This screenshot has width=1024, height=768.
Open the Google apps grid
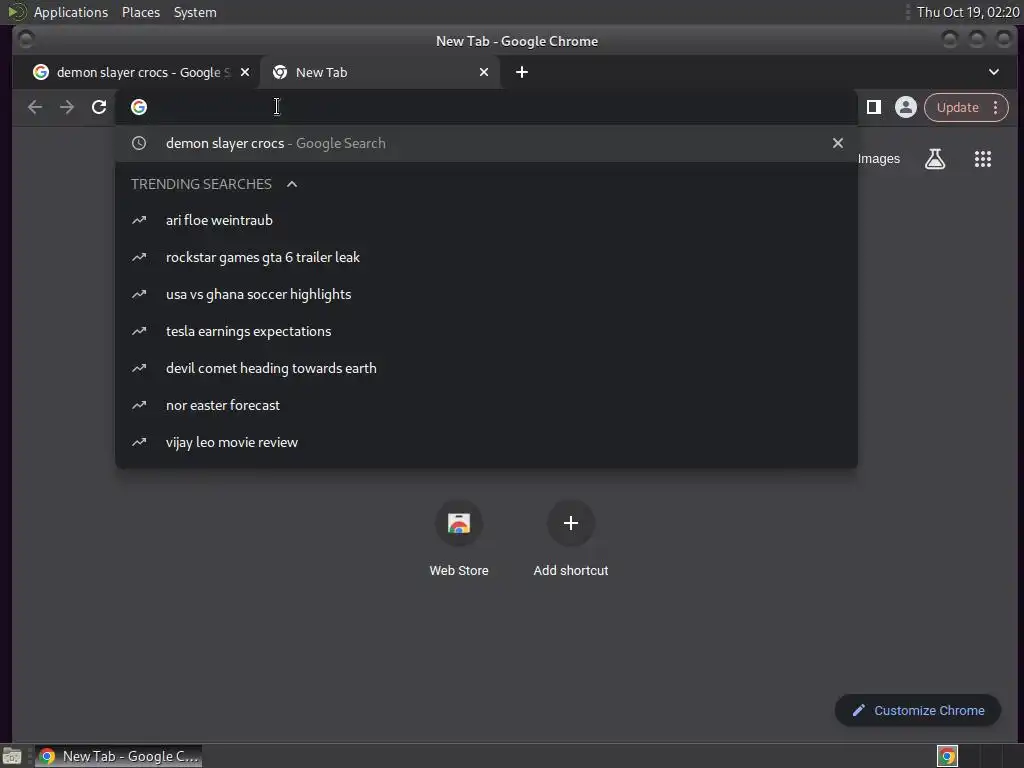pos(982,159)
